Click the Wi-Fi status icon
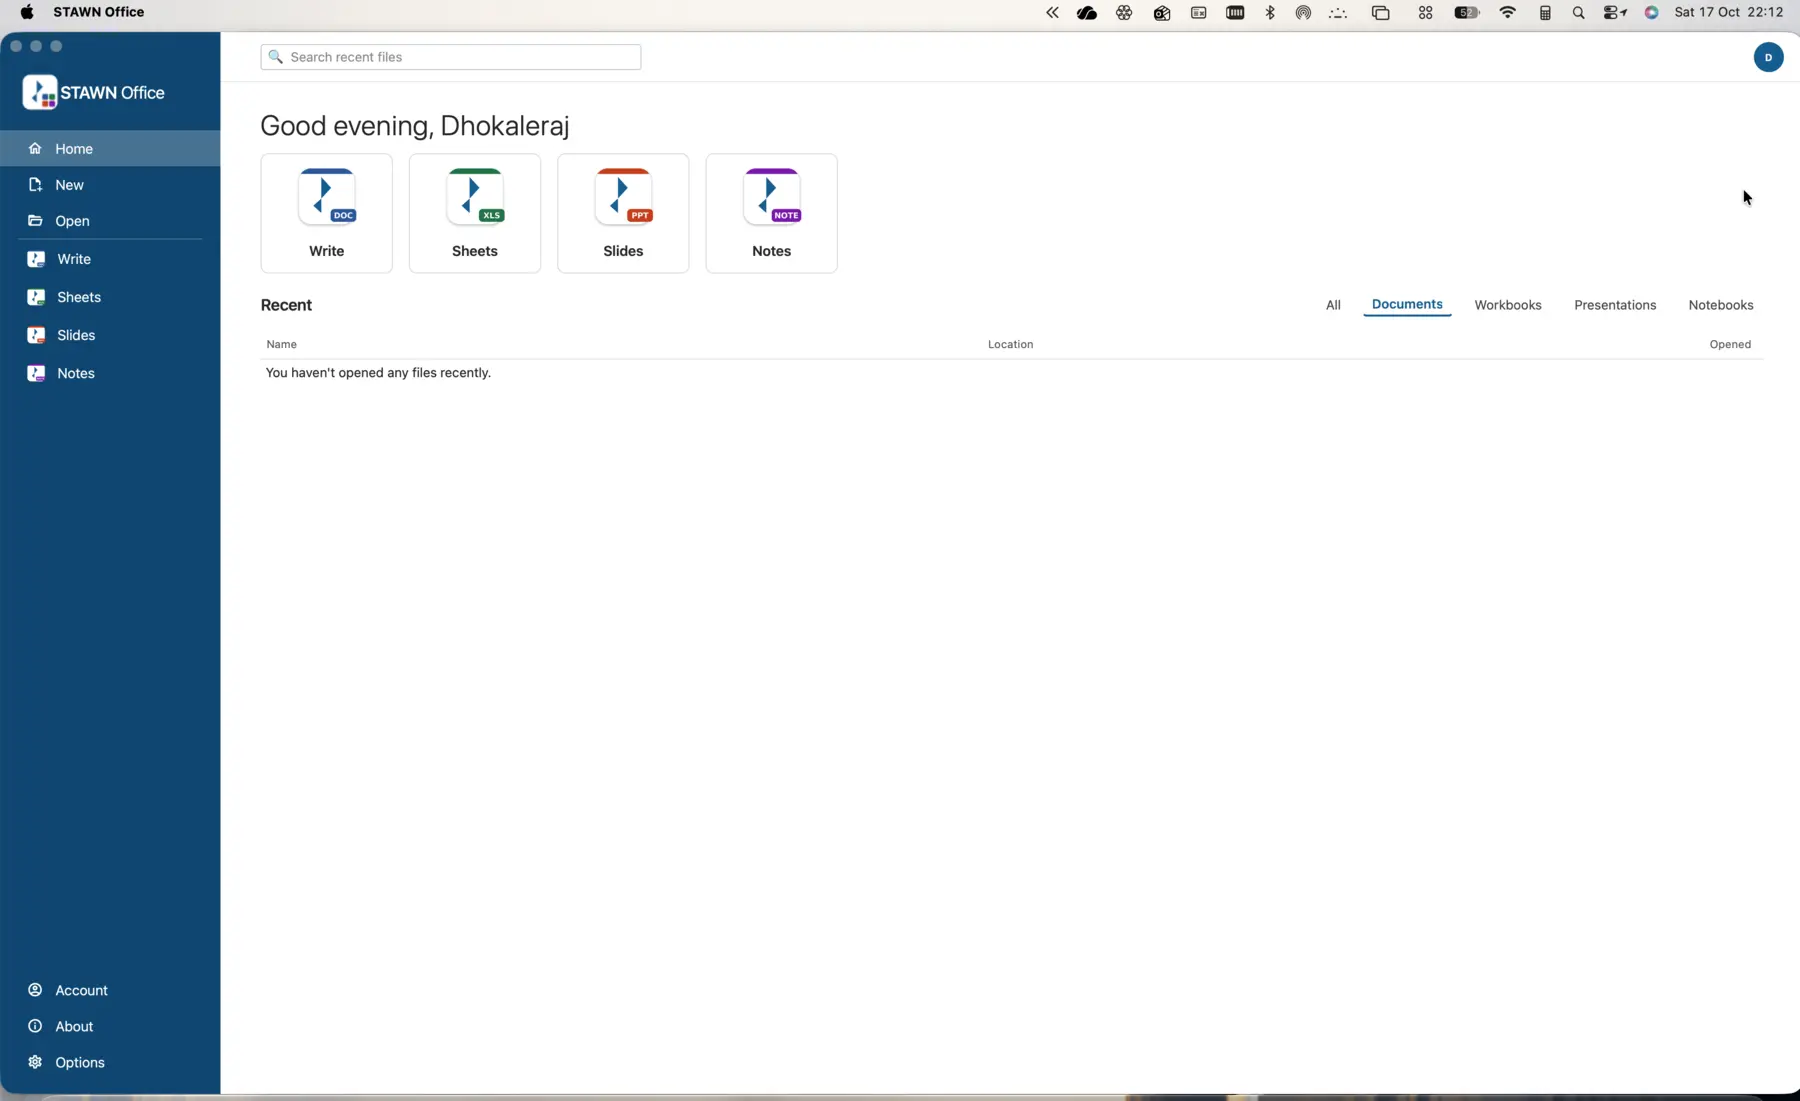Viewport: 1800px width, 1101px height. point(1508,13)
